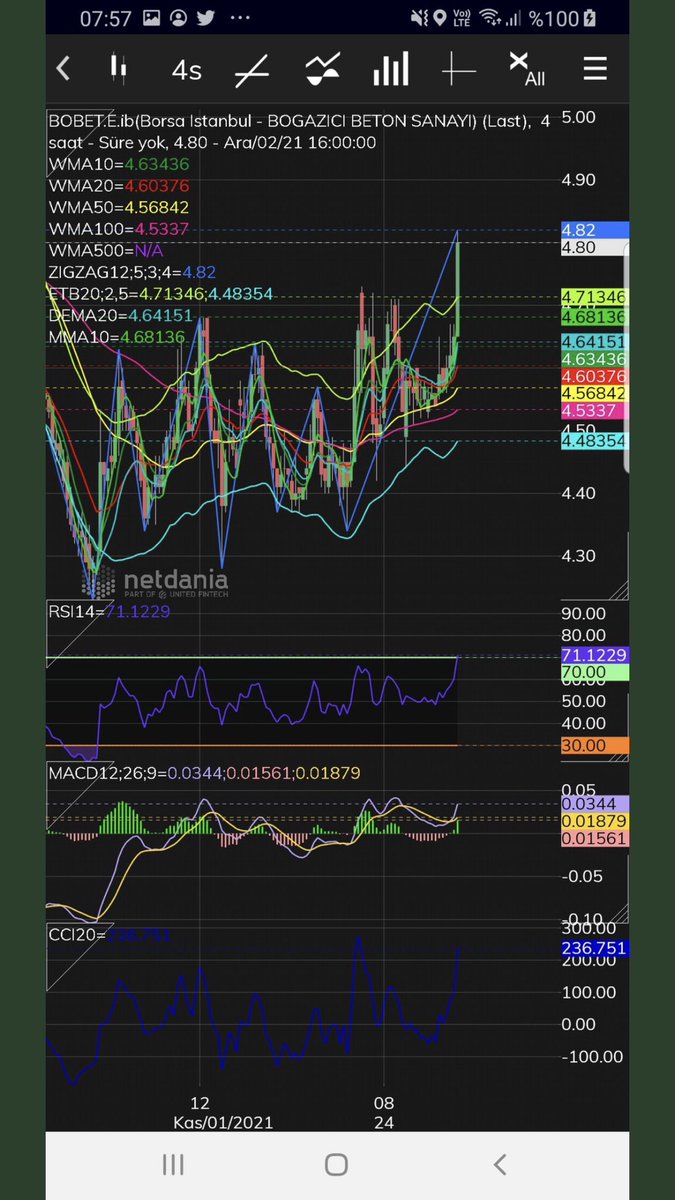Change the 4s timeframe setting
The image size is (675, 1200).
point(186,70)
